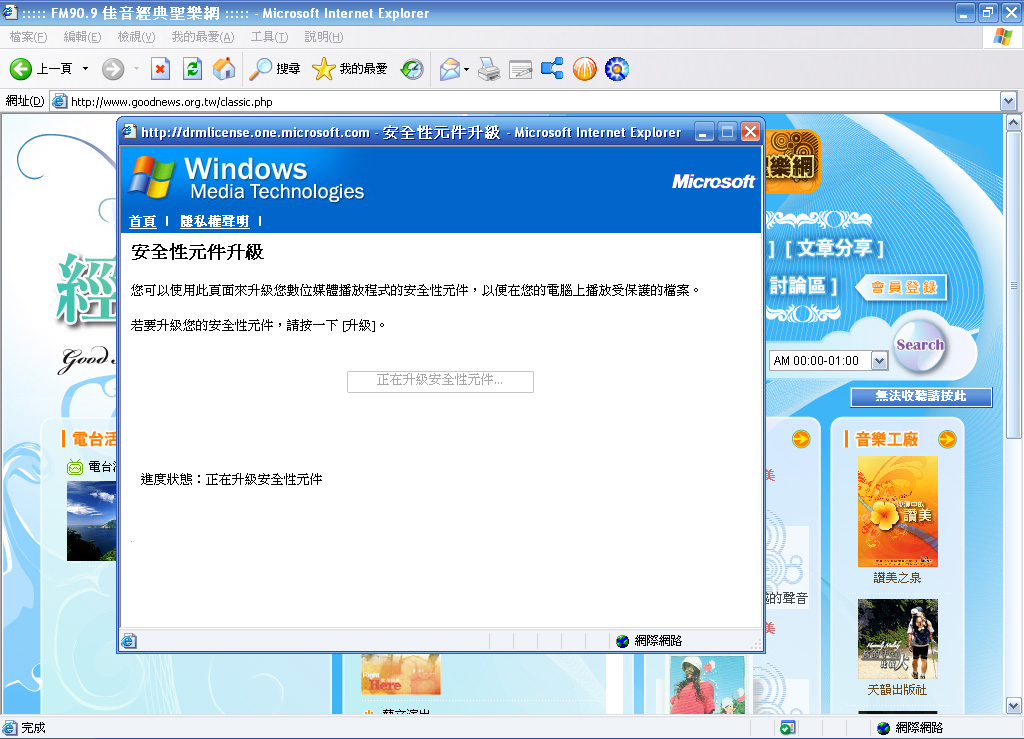Click the Stop loading icon
Screen dimensions: 1024x739
pyautogui.click(x=161, y=69)
